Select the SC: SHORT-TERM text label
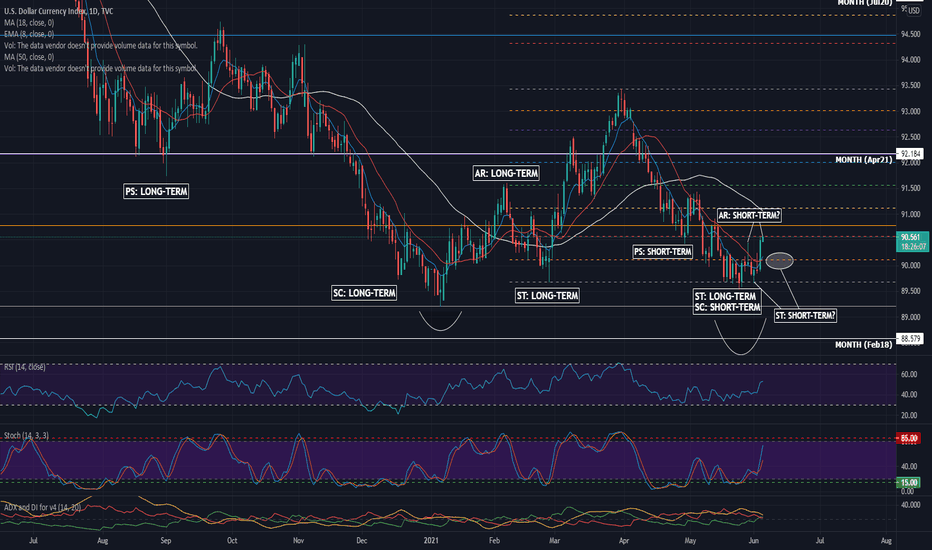 (x=728, y=307)
